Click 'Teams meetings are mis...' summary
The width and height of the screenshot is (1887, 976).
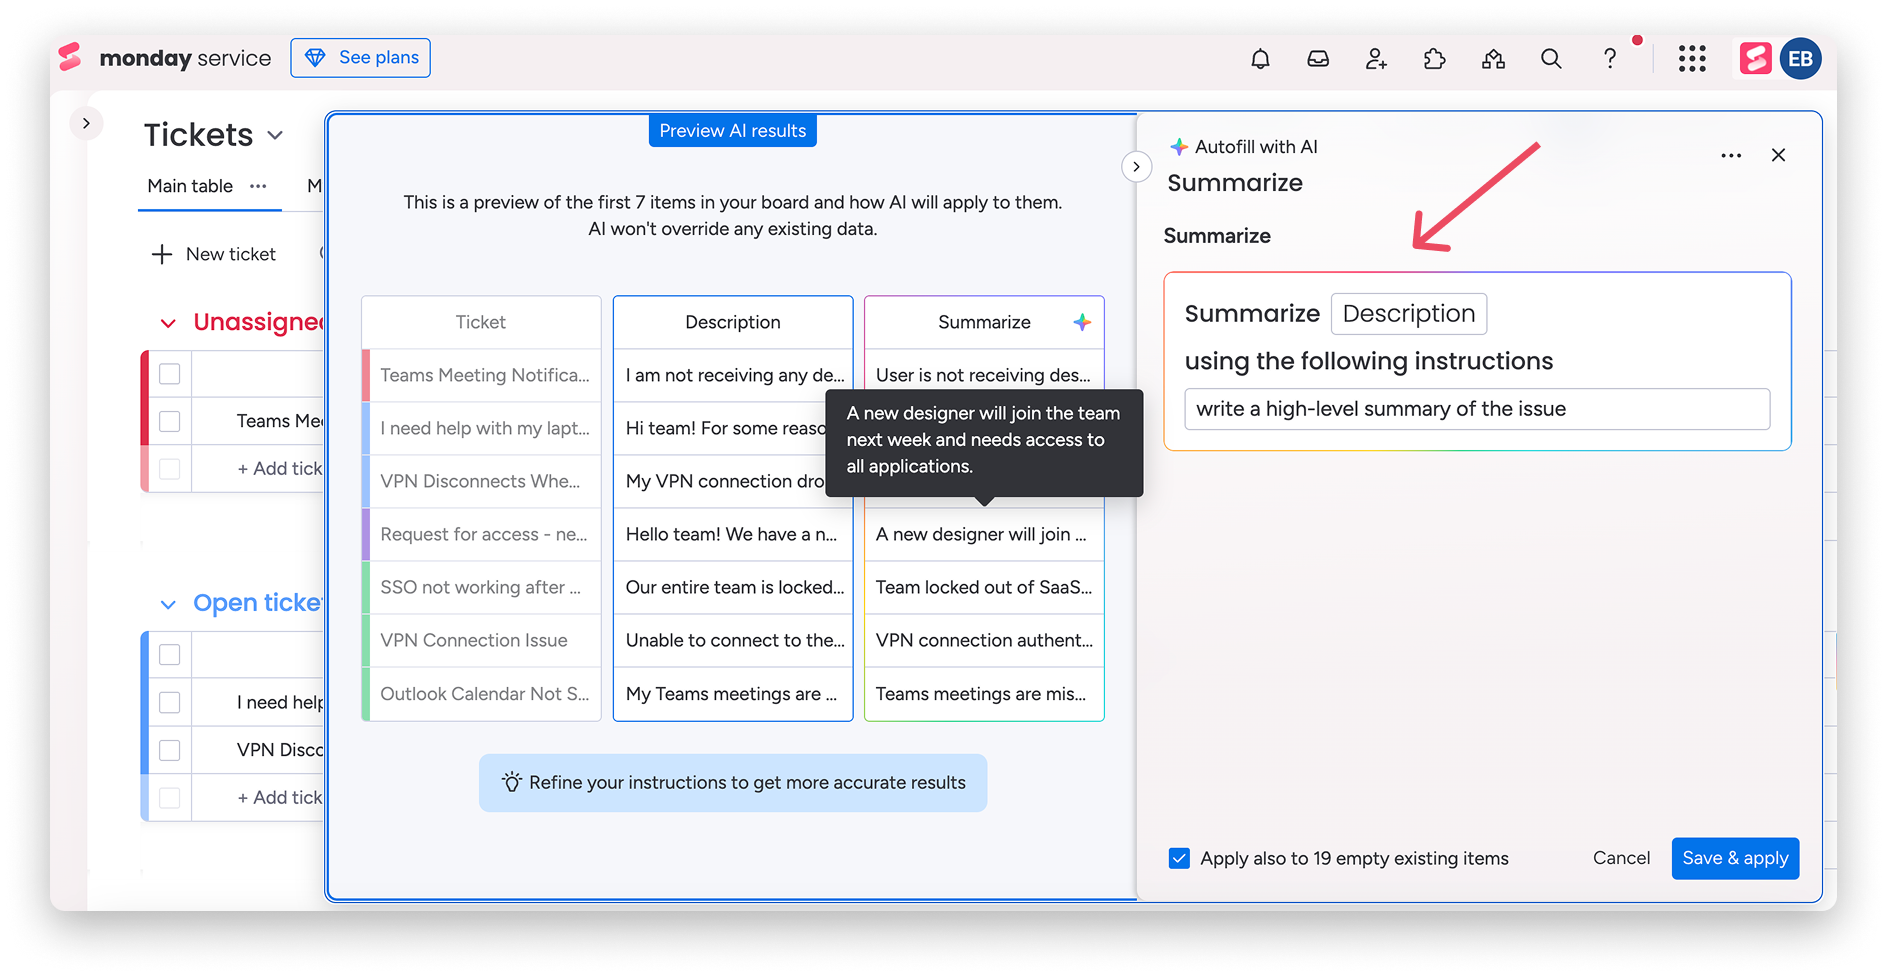(x=984, y=694)
